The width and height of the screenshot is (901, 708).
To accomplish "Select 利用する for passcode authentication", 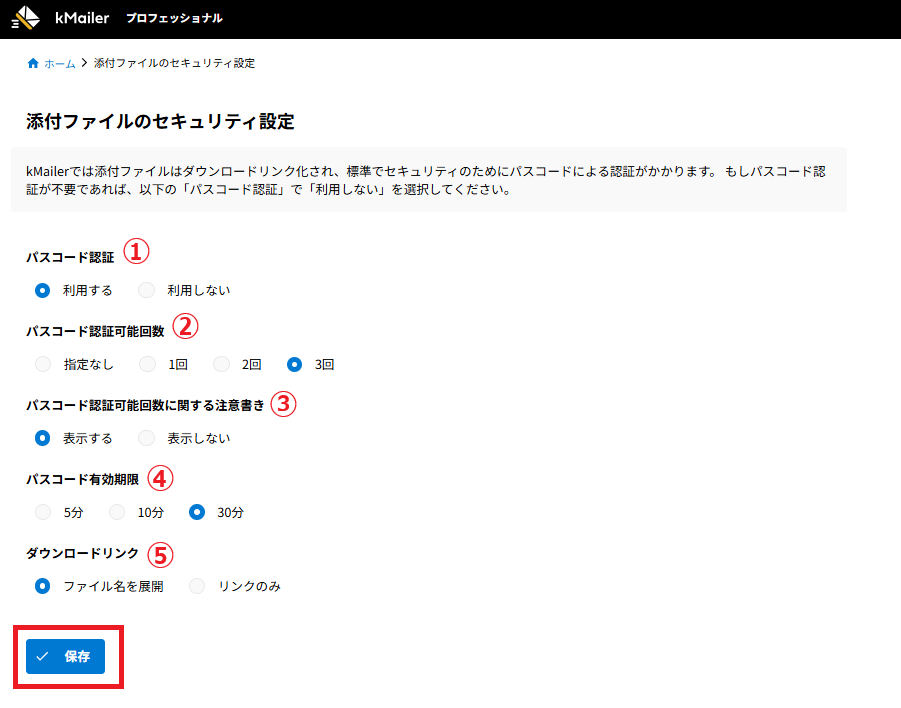I will pyautogui.click(x=43, y=290).
